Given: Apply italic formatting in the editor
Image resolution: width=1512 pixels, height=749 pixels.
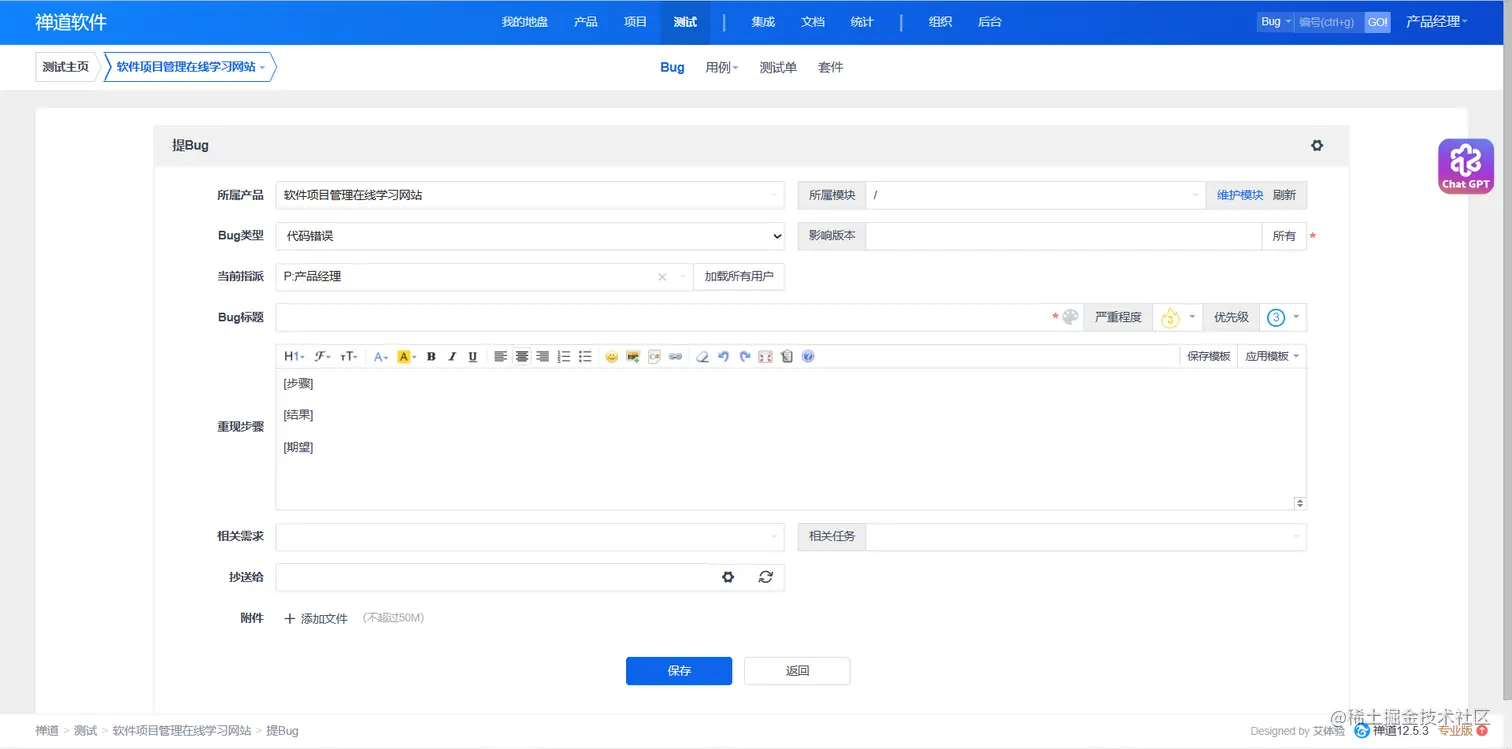Looking at the screenshot, I should pyautogui.click(x=452, y=356).
